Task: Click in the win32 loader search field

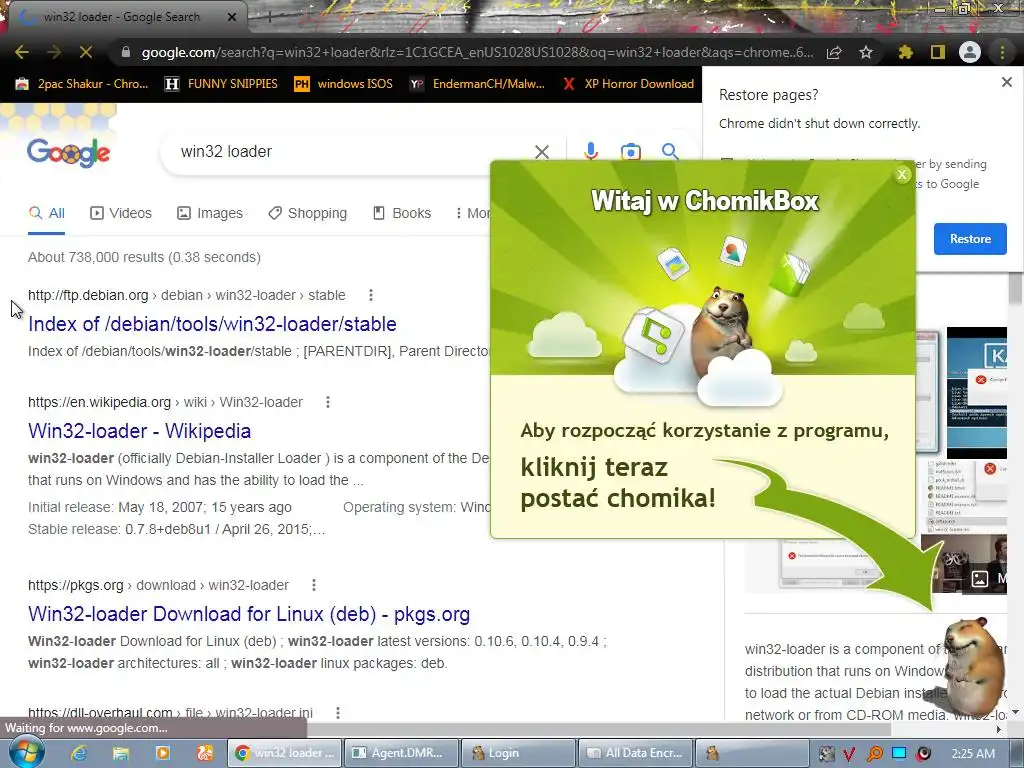Action: (346, 152)
